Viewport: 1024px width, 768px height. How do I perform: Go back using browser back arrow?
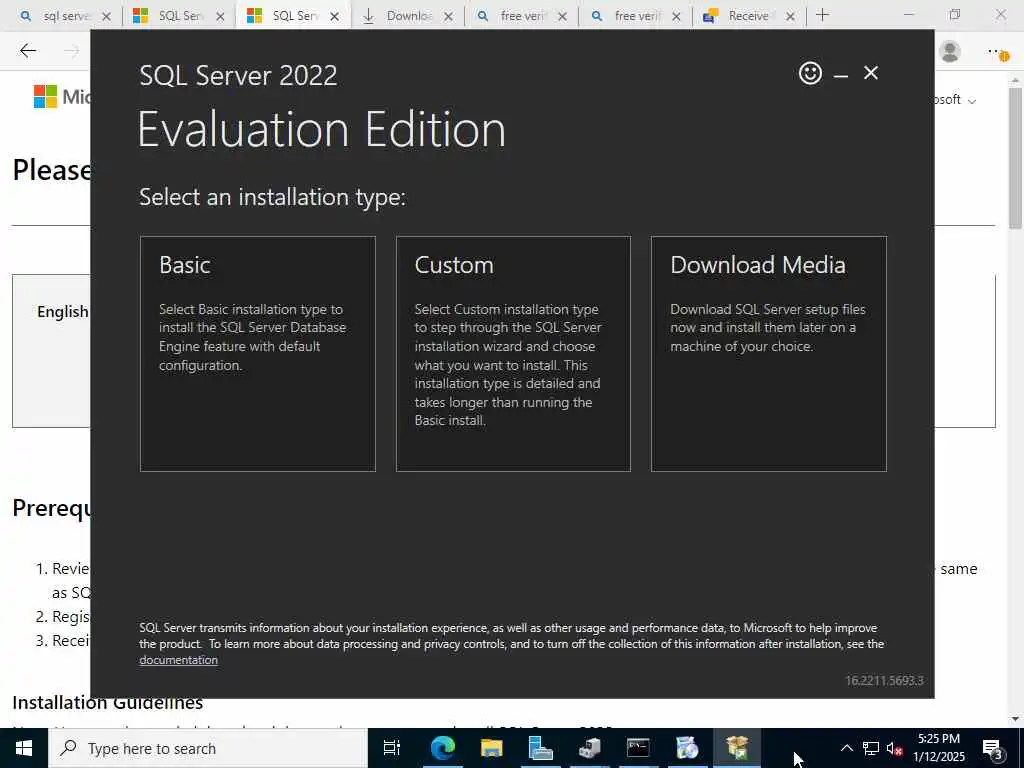(28, 50)
